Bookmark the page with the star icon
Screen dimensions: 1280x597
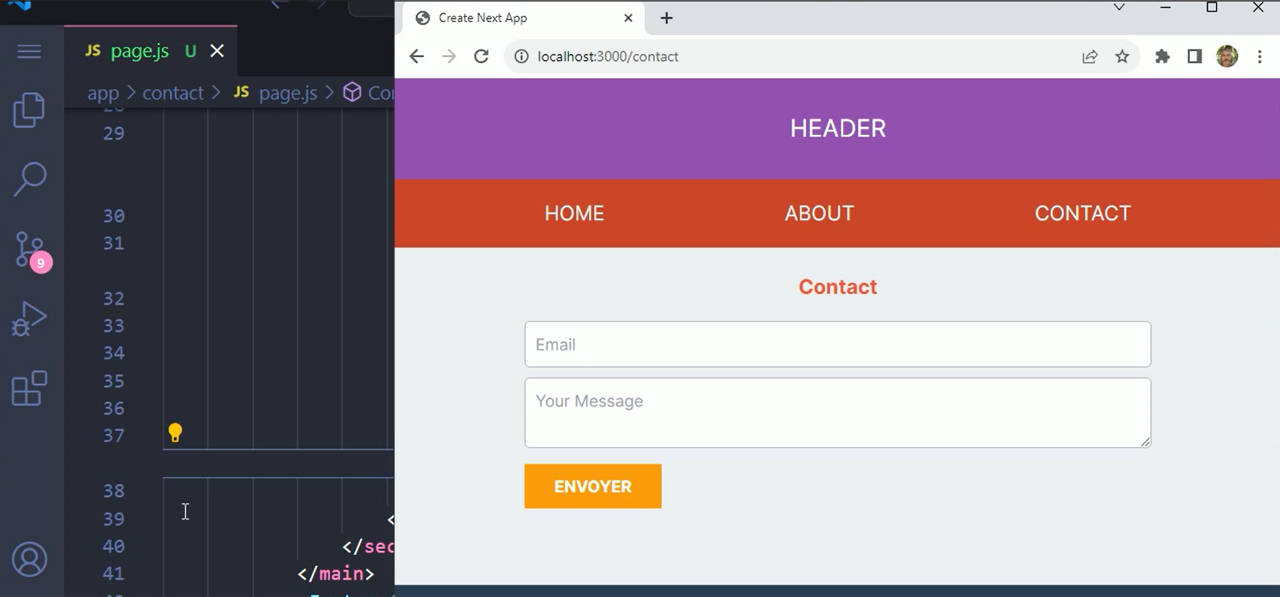[1122, 56]
